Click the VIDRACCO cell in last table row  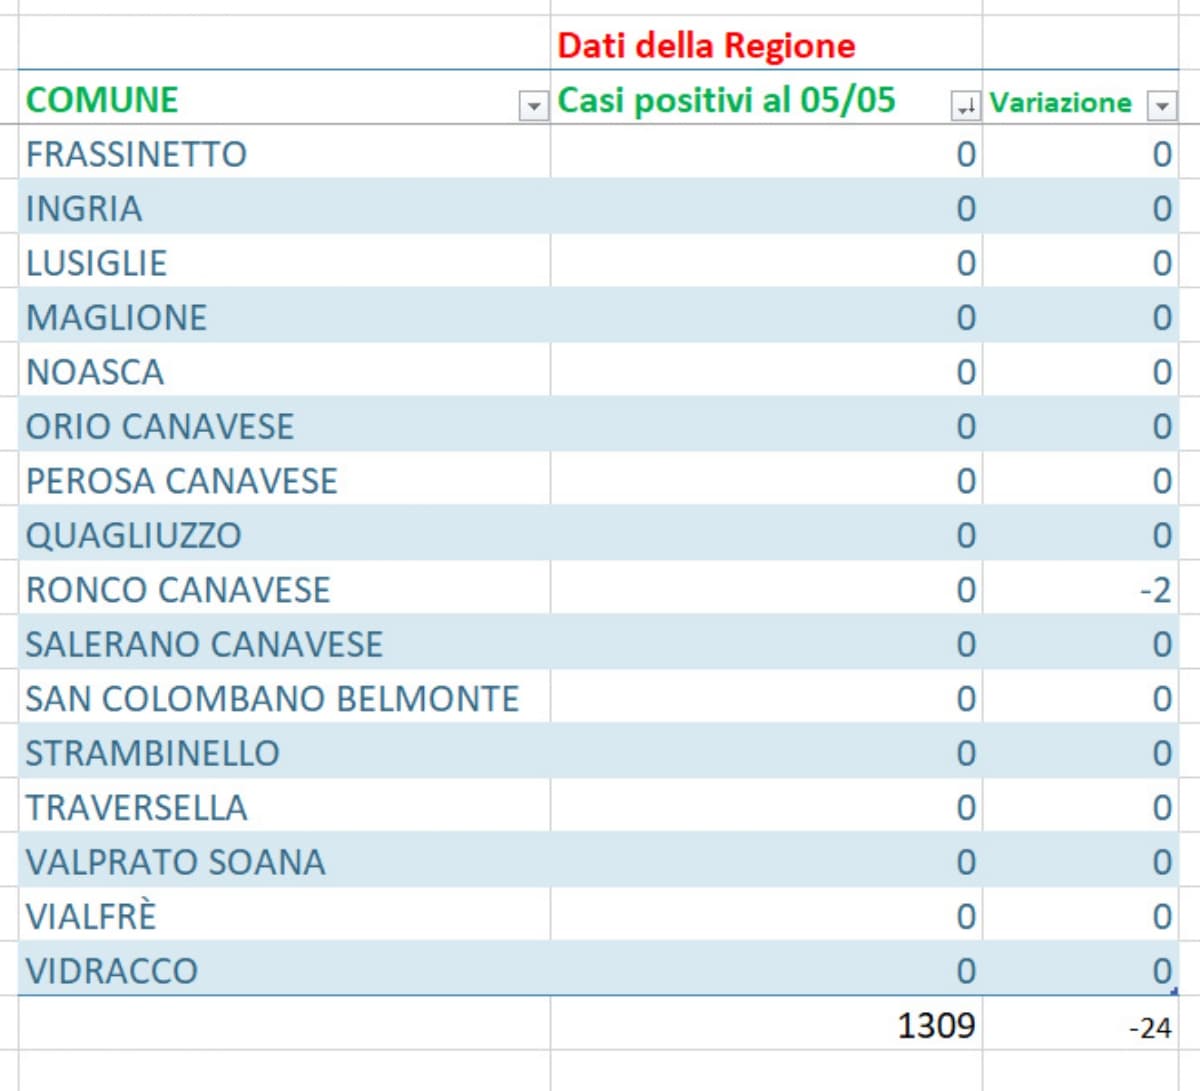coord(112,970)
